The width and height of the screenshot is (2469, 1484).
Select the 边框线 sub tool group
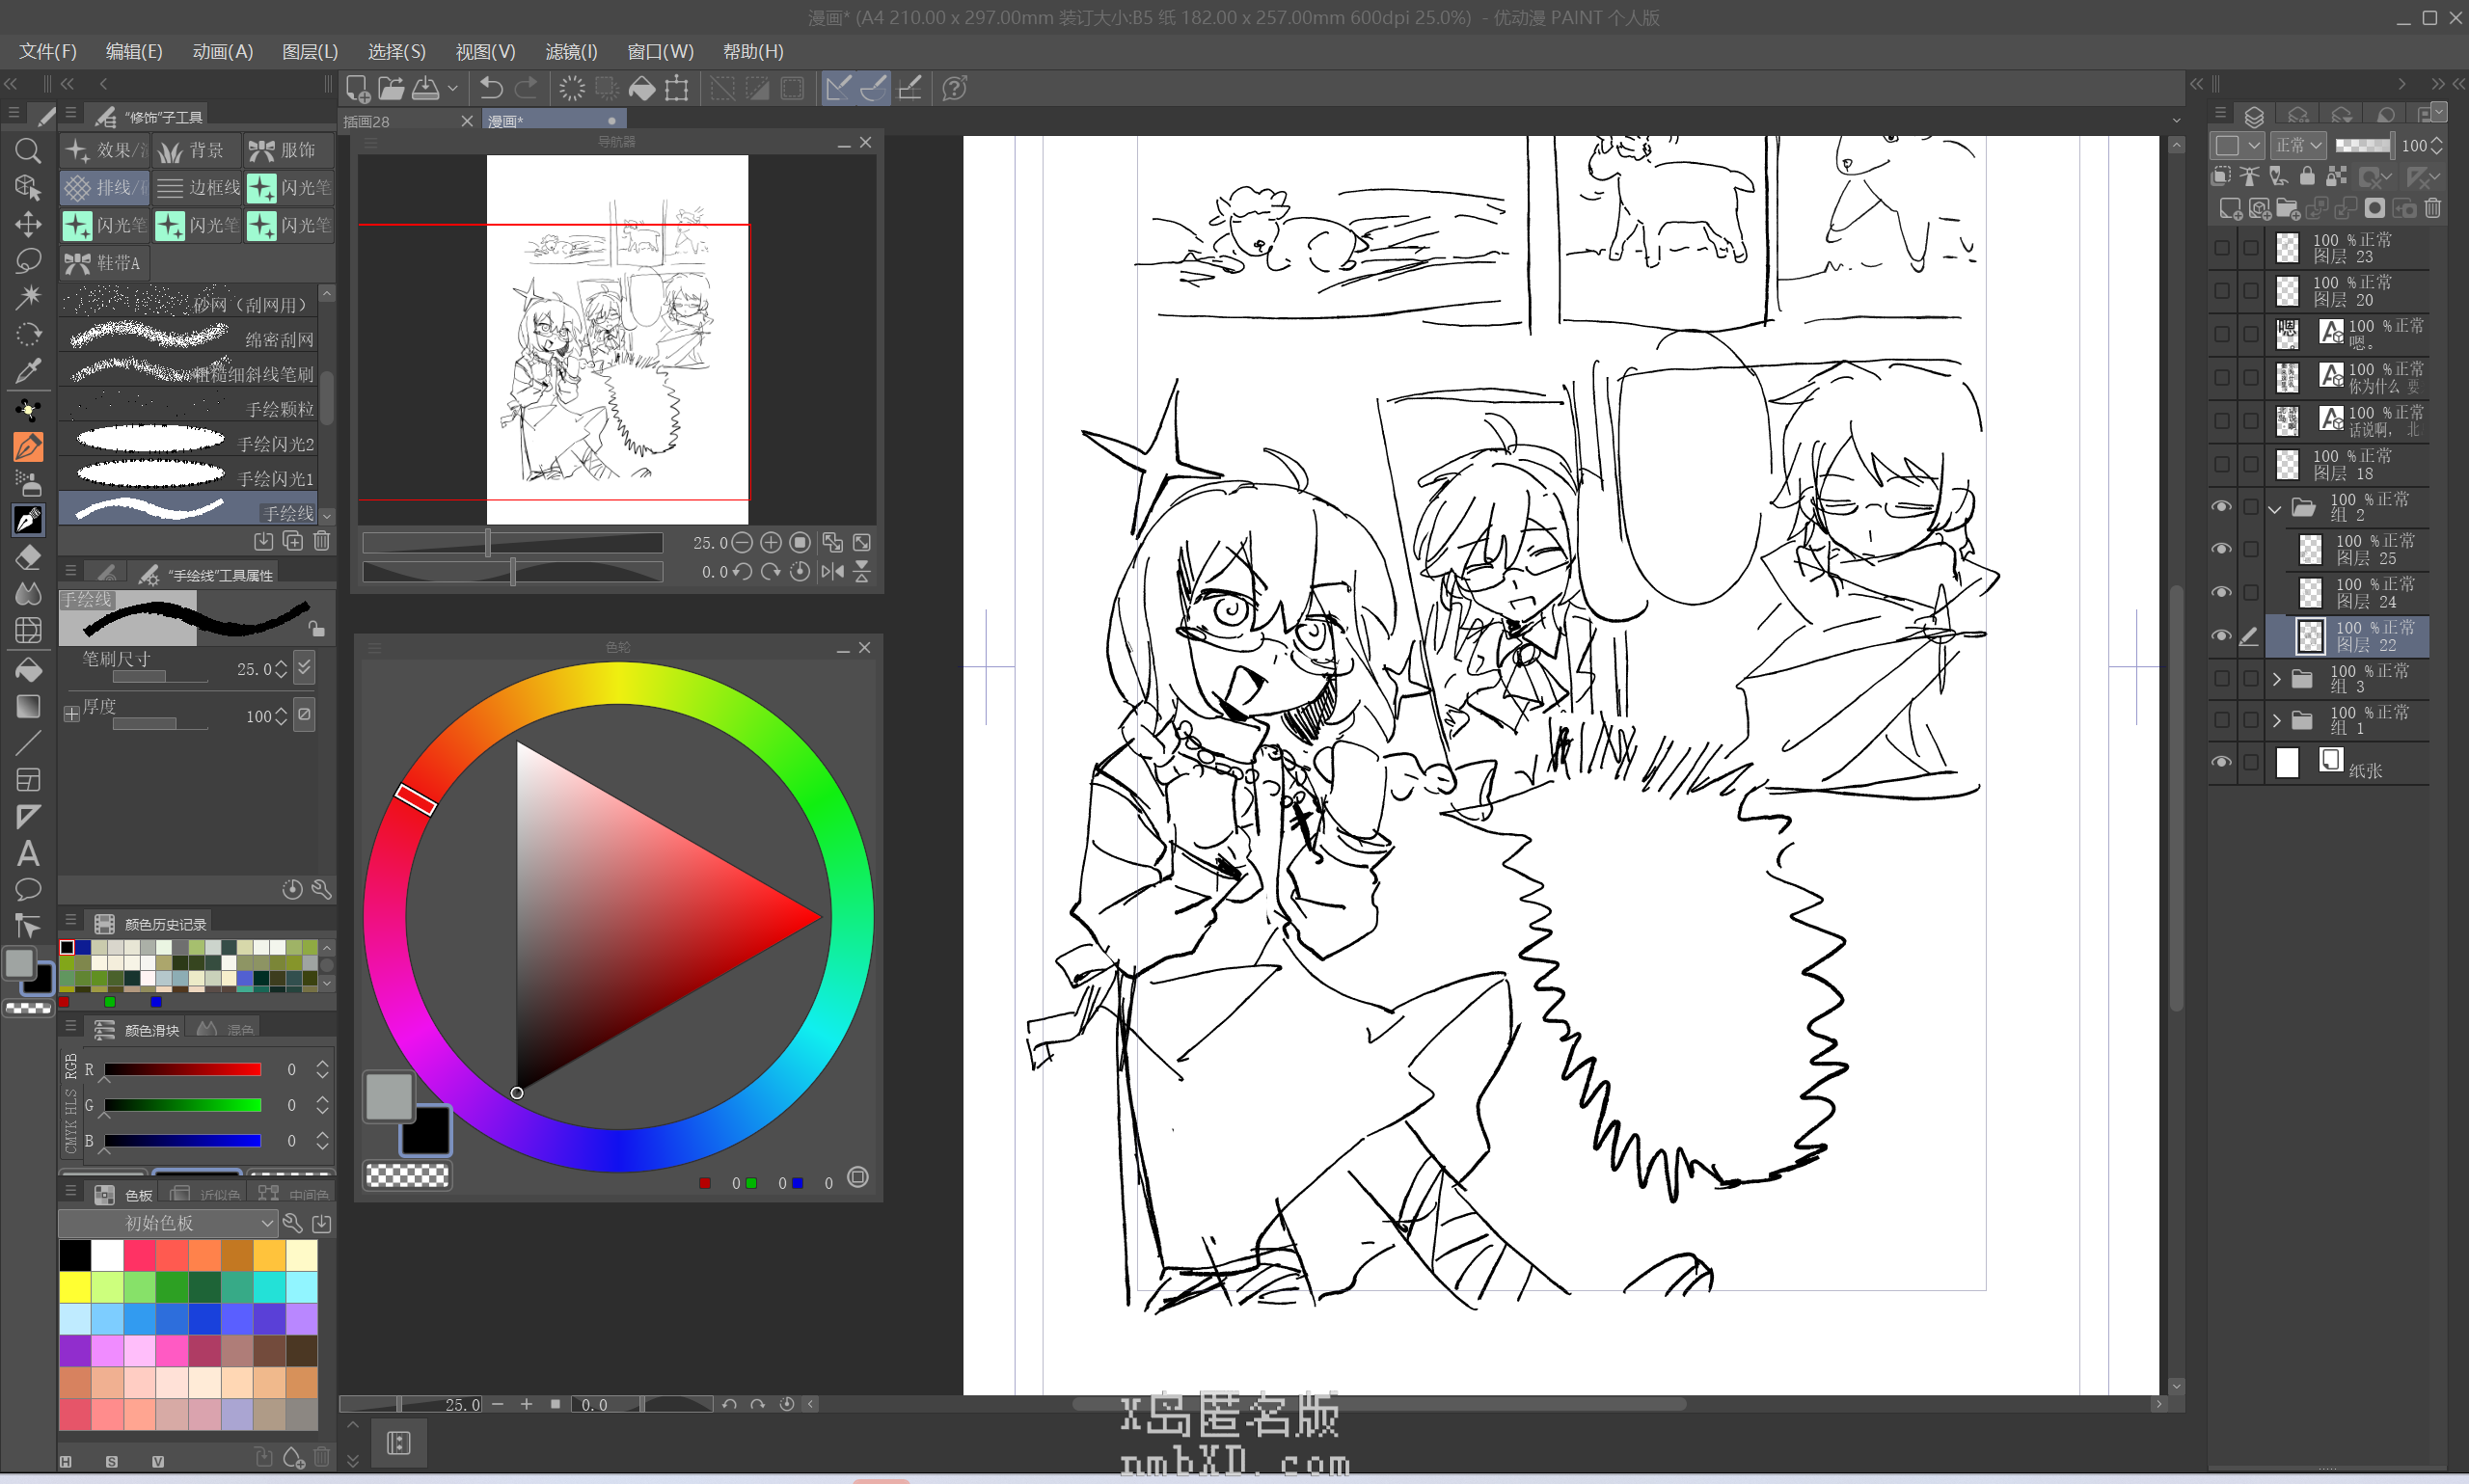[198, 187]
